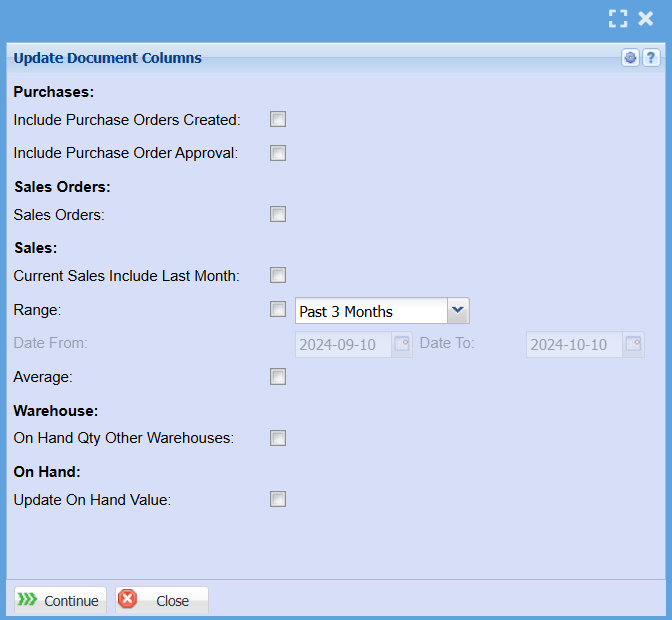Click the Current Sales Include Last Month label

click(x=126, y=276)
